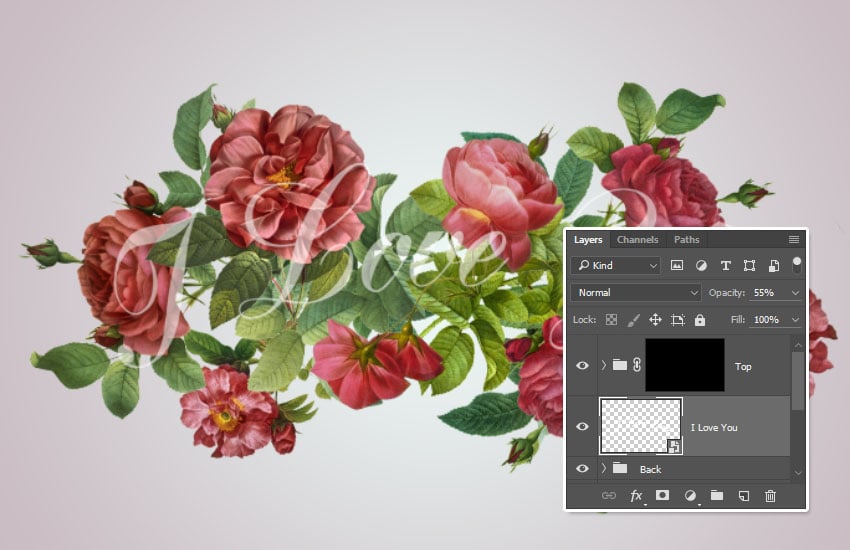850x550 pixels.
Task: Click the Link layers icon
Action: (x=609, y=495)
